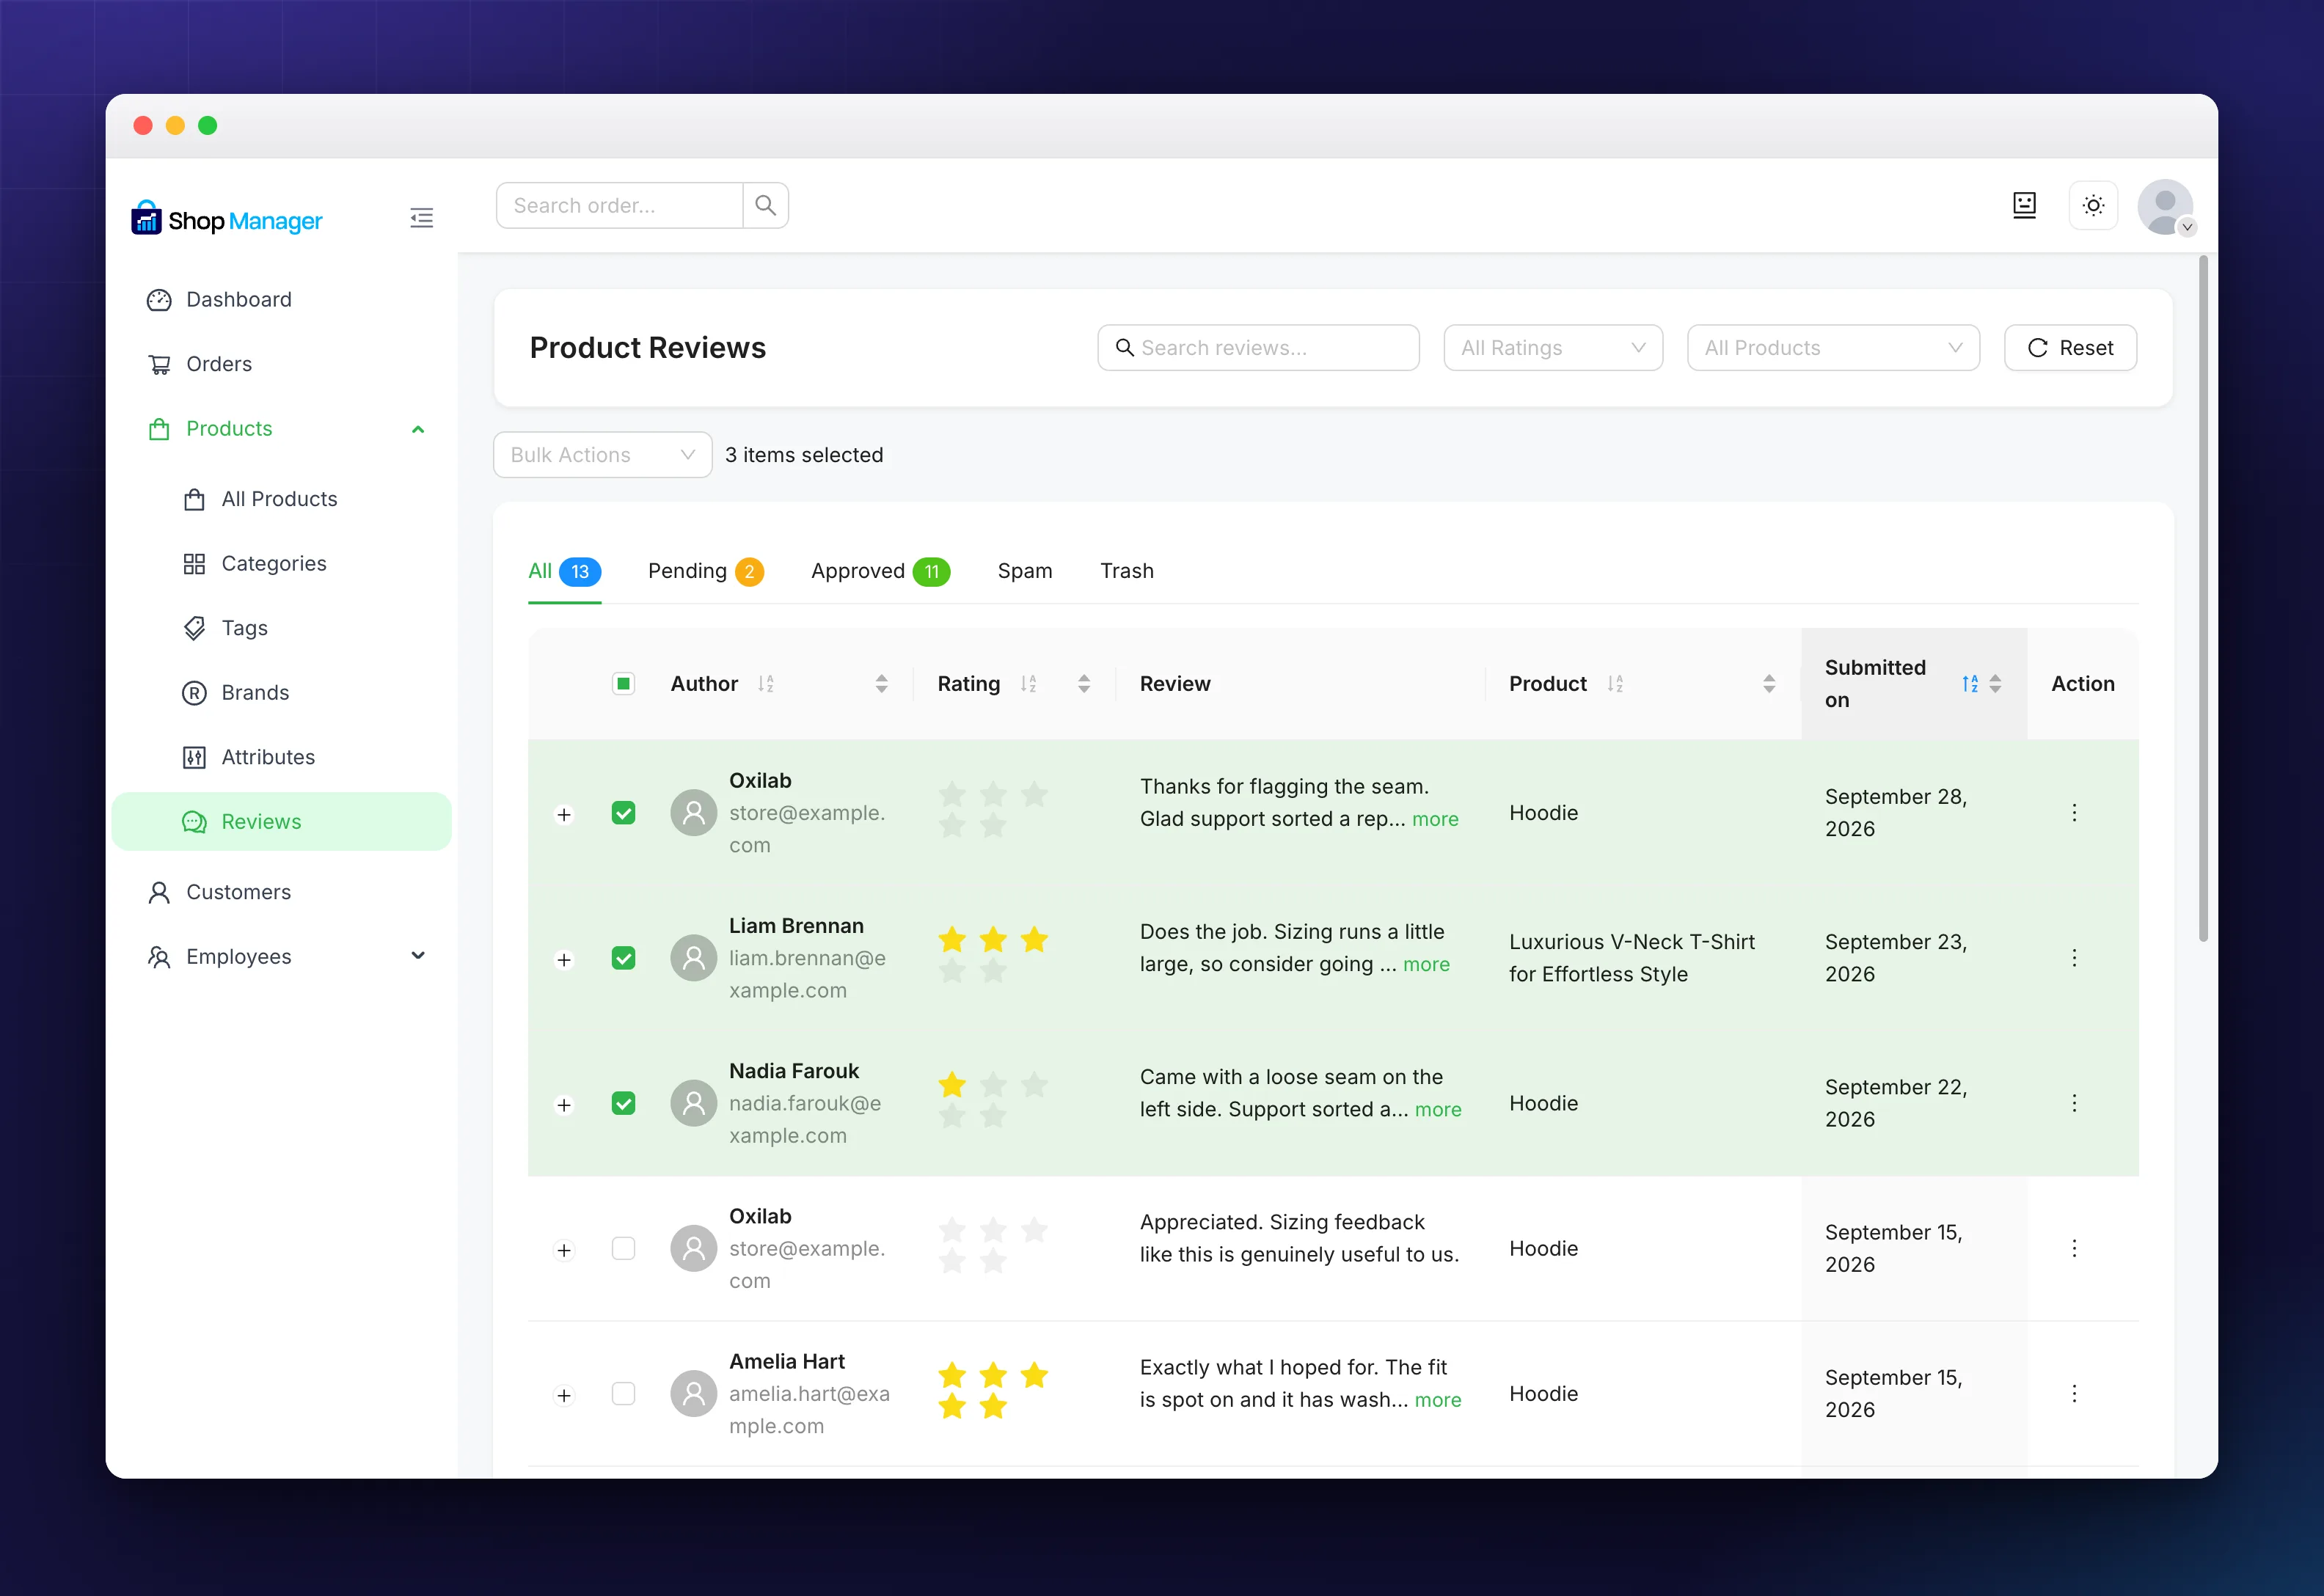
Task: Open three-dot actions for Nadia Farouk review
Action: (2074, 1103)
